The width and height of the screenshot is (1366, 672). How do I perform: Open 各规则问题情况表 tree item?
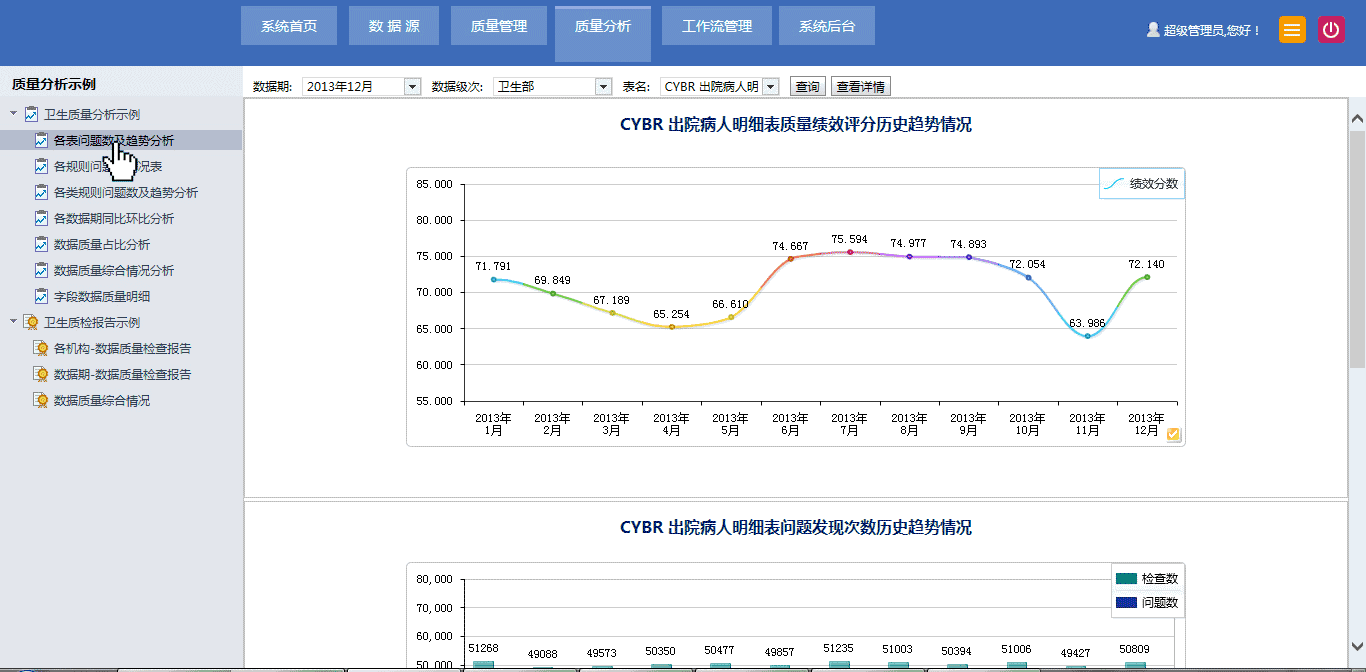coord(108,166)
